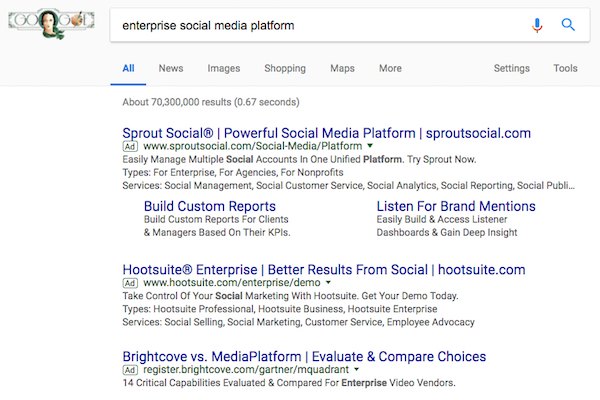Start voice search with microphone icon
The image size is (600, 400).
[x=538, y=26]
